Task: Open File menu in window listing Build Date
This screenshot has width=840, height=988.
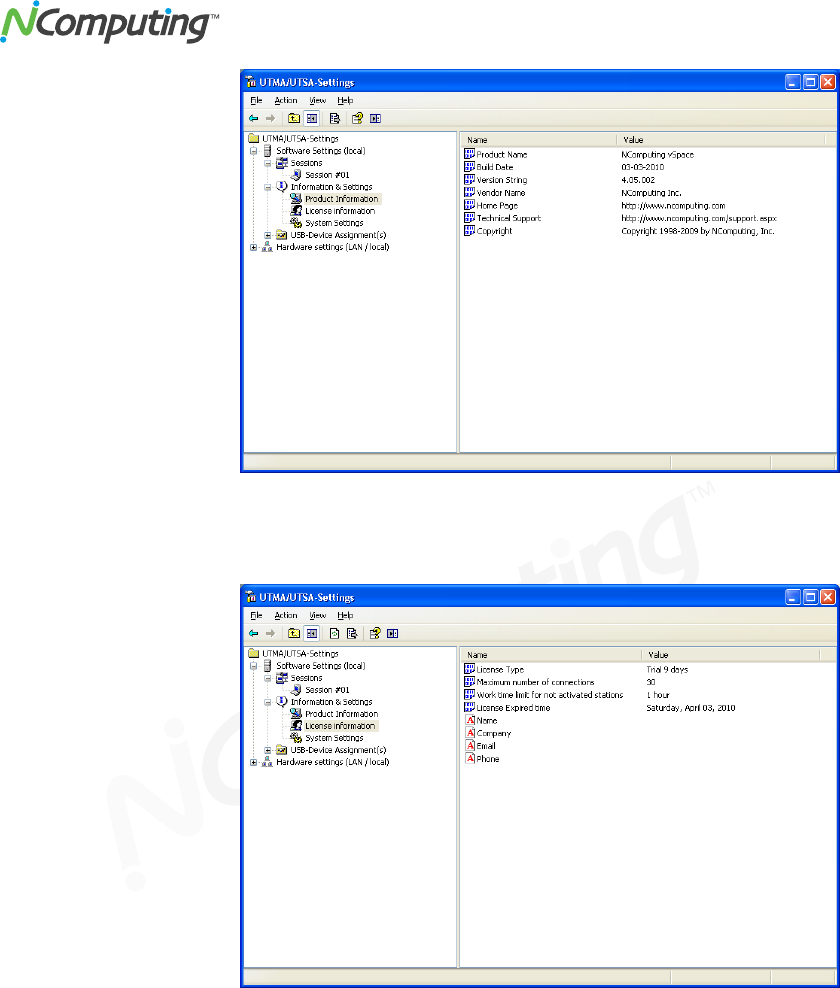Action: (256, 100)
